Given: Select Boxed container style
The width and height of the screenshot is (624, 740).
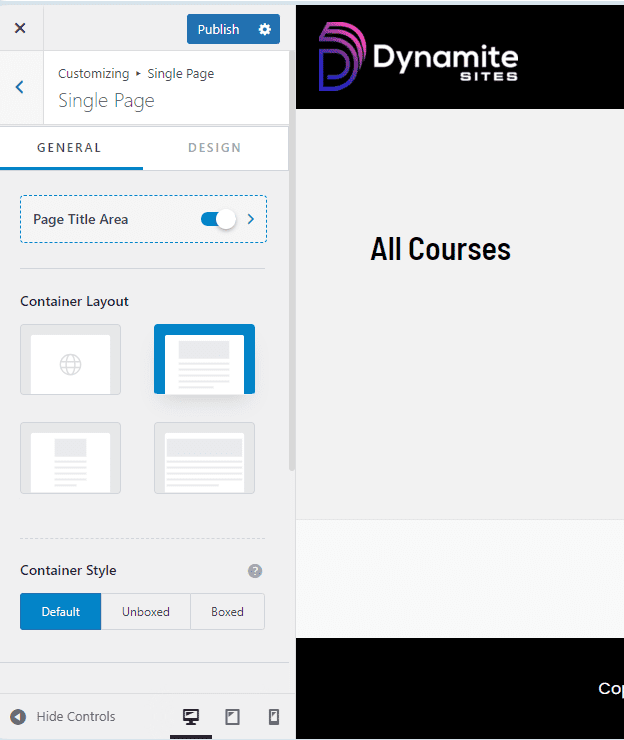Looking at the screenshot, I should pyautogui.click(x=227, y=612).
